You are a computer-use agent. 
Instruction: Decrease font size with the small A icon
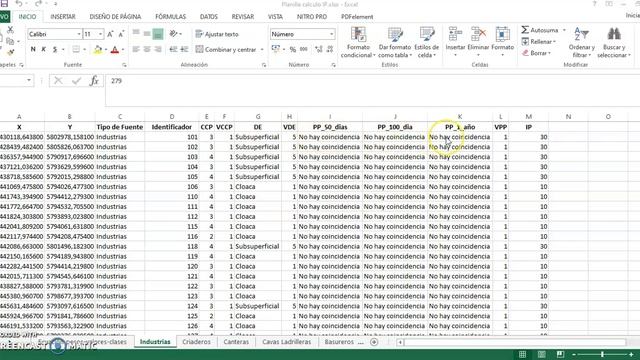121,34
